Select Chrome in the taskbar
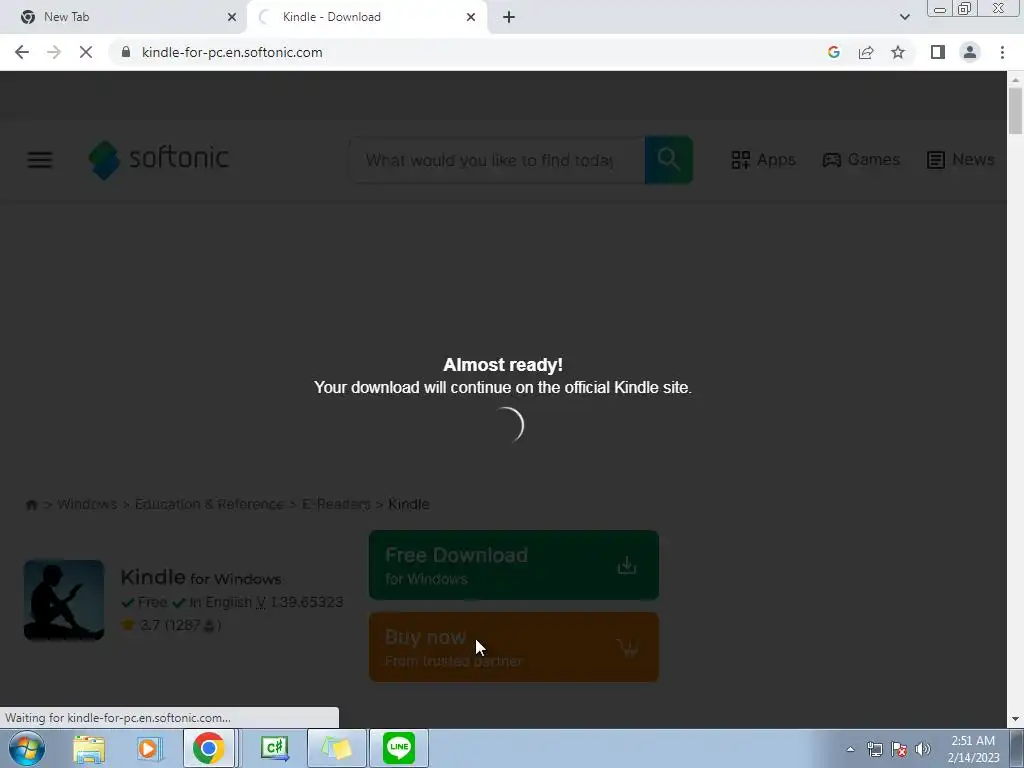The width and height of the screenshot is (1024, 768). 209,748
